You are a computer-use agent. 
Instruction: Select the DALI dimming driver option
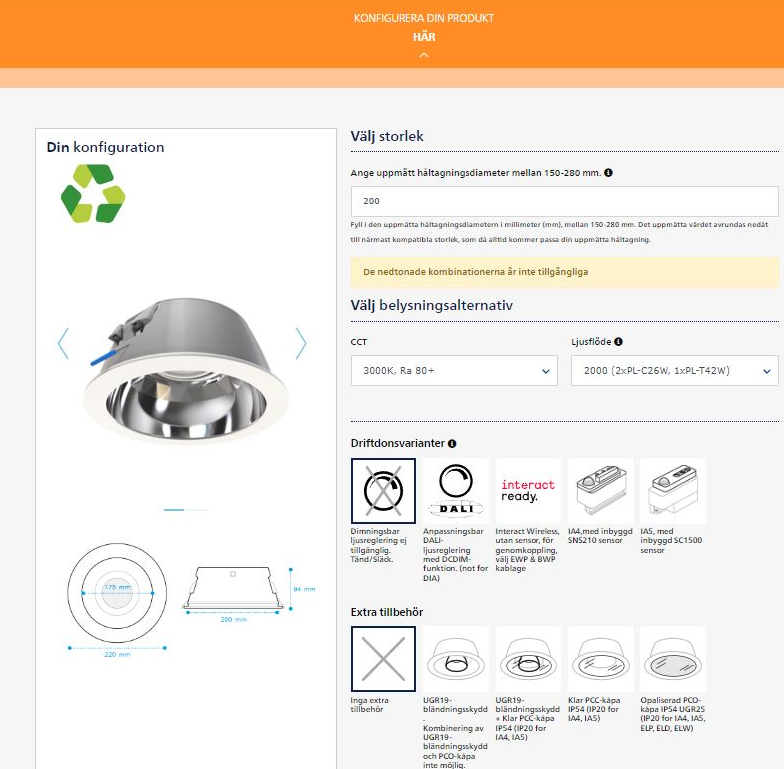(x=456, y=491)
